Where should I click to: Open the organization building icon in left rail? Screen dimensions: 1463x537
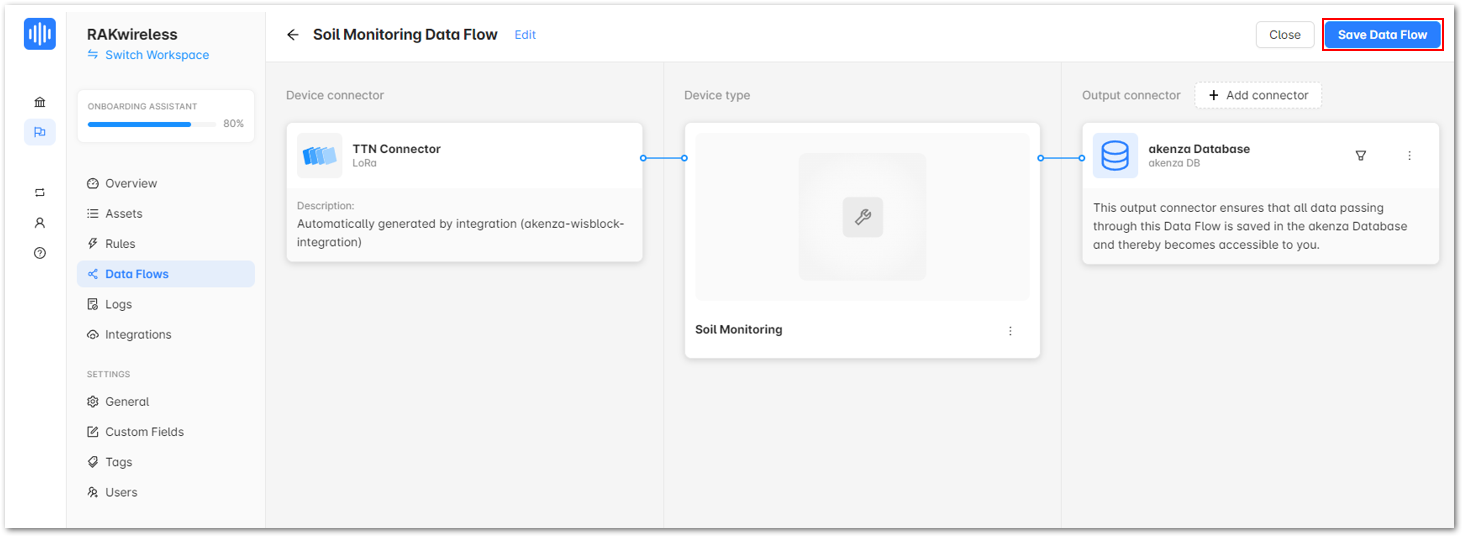point(40,102)
